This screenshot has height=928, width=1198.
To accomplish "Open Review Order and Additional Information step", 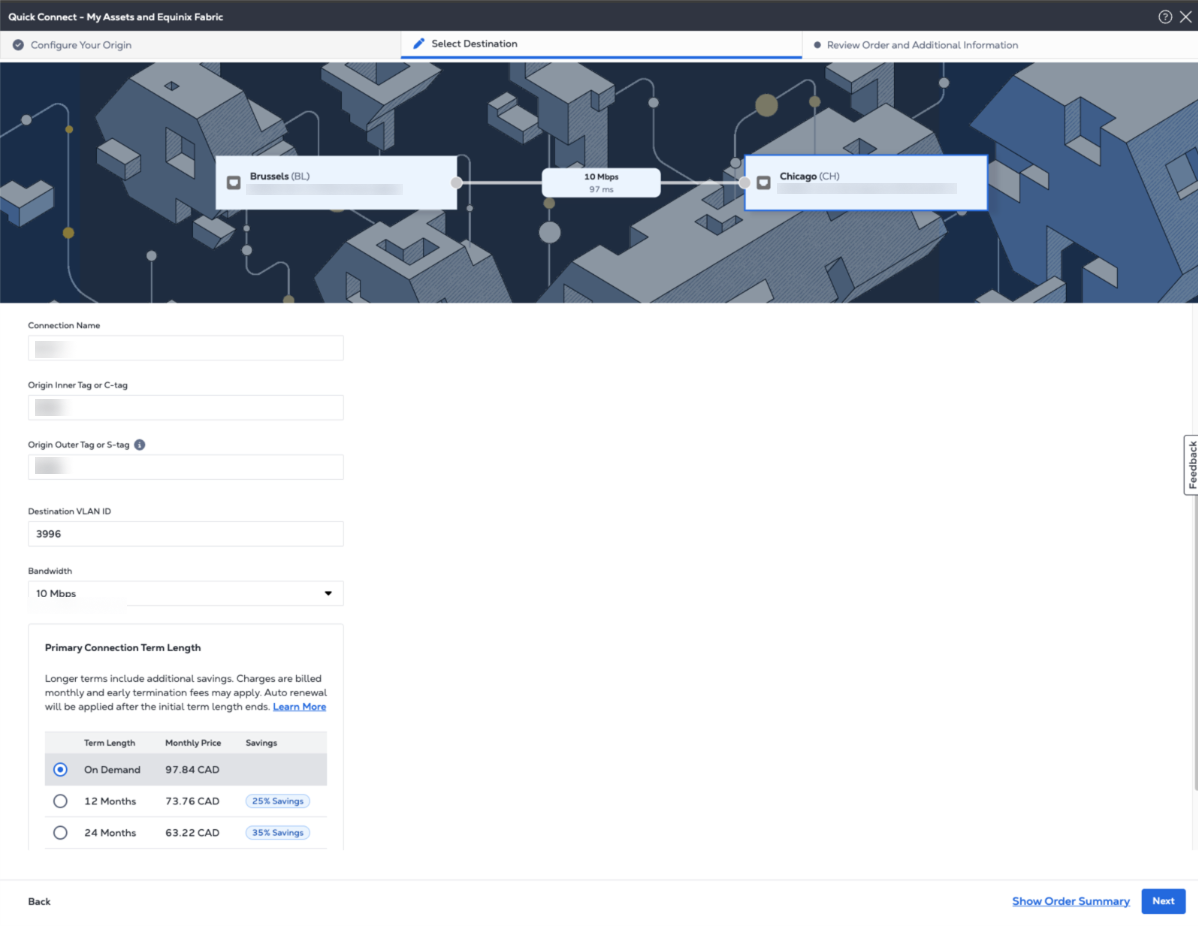I will 922,45.
